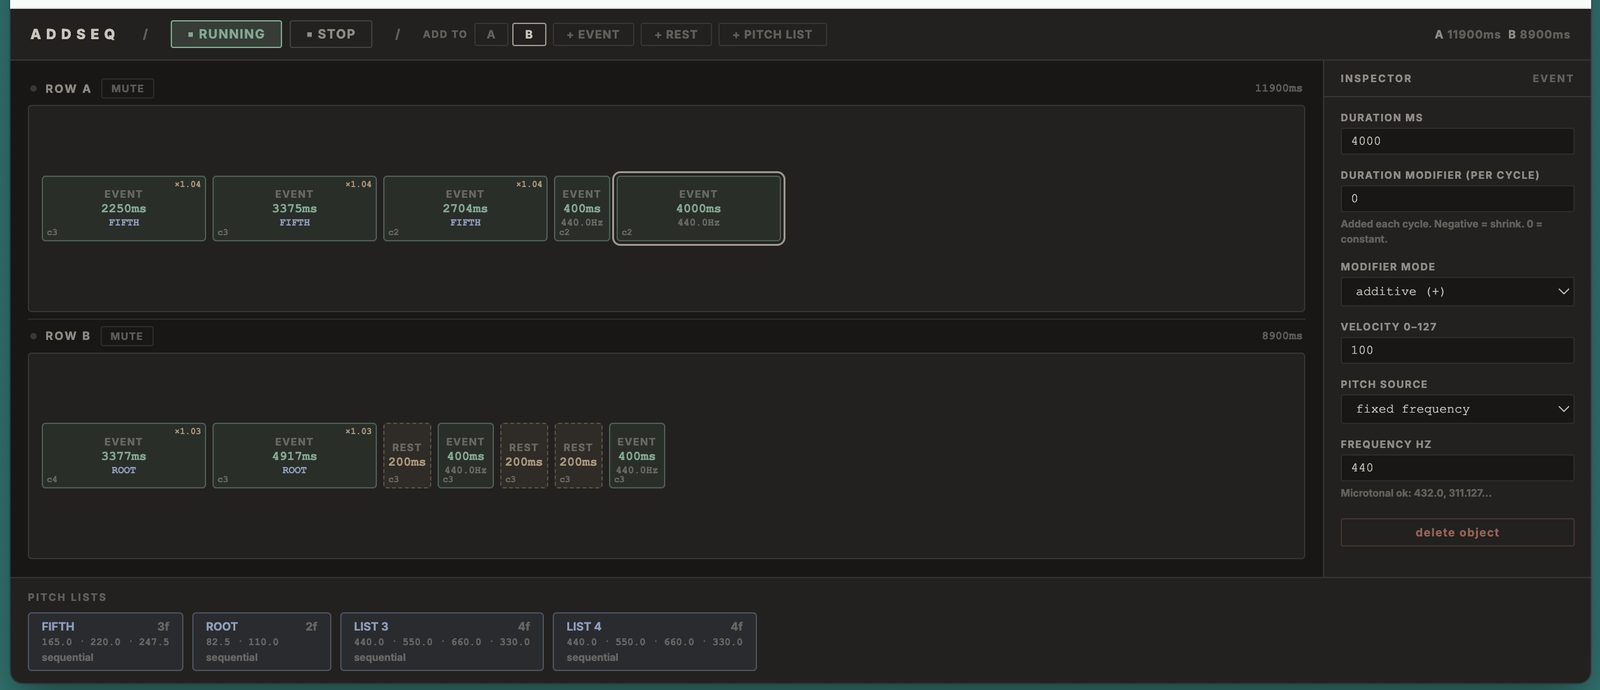The image size is (1600, 690).
Task: Add a new event with + EVENT
Action: (593, 34)
